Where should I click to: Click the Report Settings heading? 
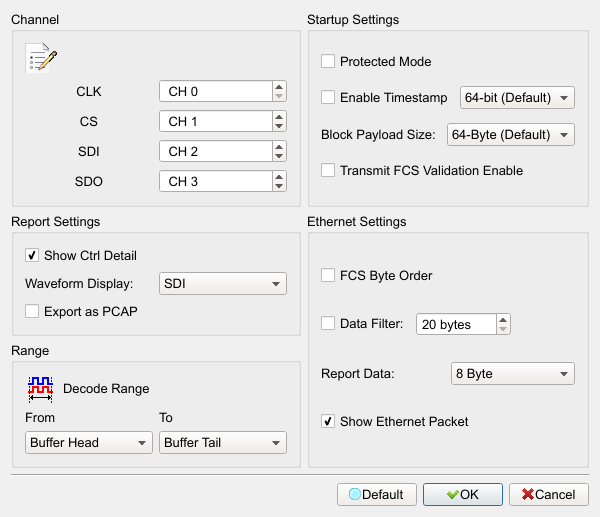coord(55,222)
